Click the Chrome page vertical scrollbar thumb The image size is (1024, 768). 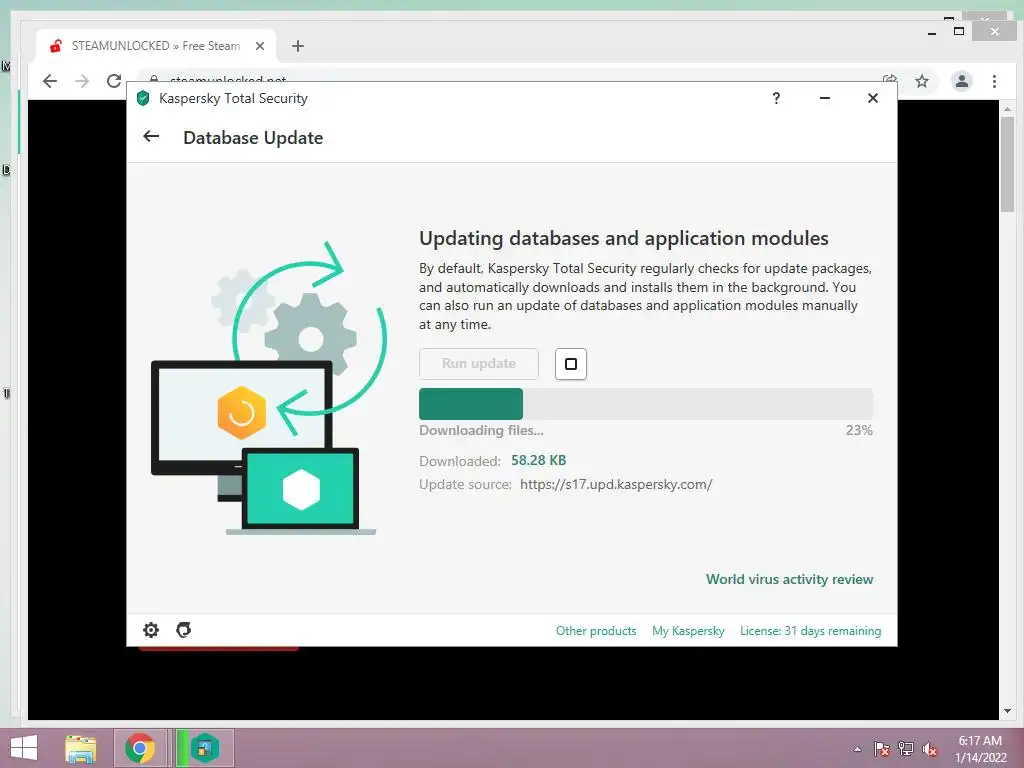point(1007,165)
